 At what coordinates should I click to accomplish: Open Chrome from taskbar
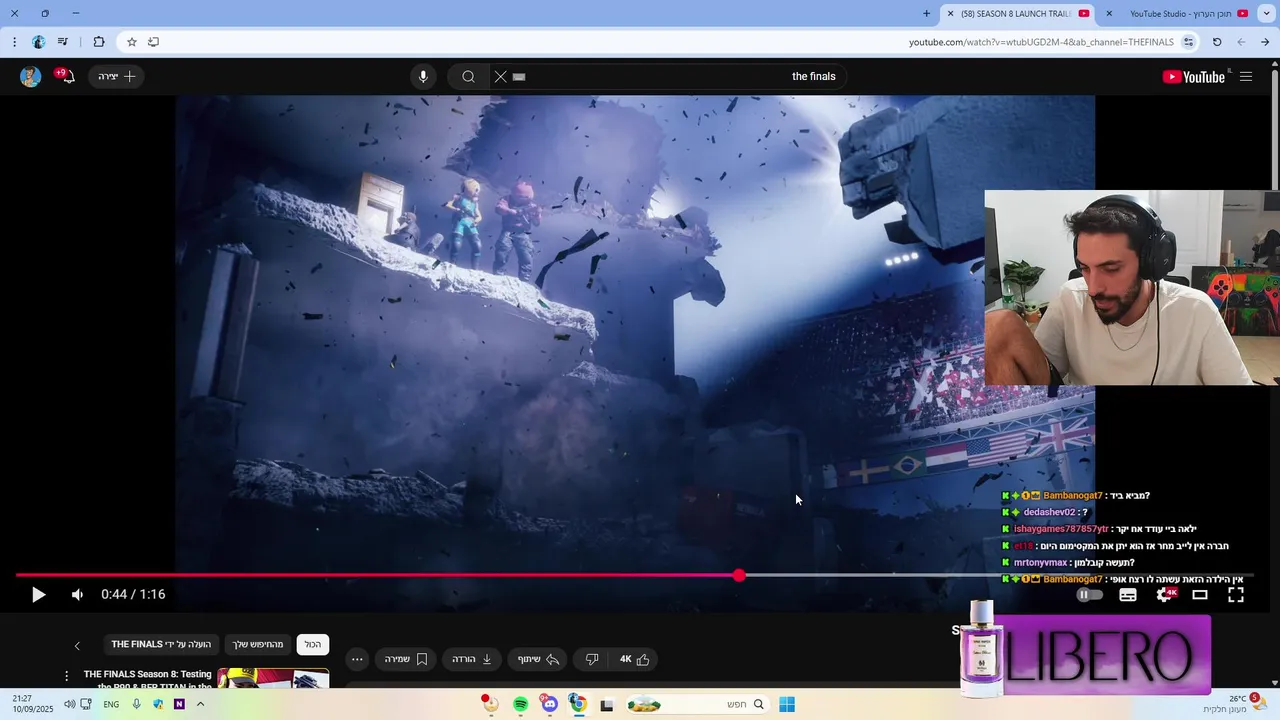578,705
